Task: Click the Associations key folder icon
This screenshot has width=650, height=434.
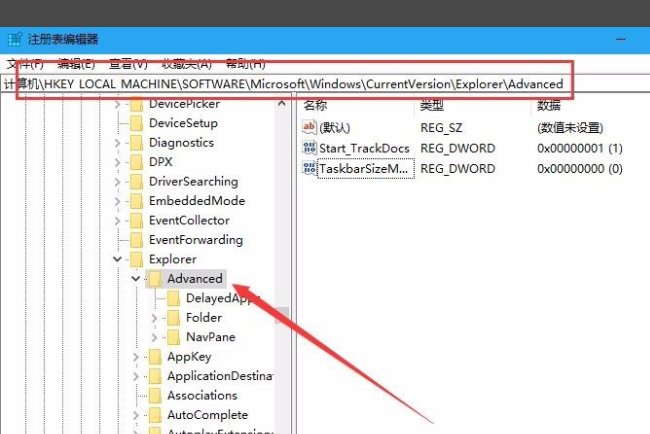Action: point(155,395)
